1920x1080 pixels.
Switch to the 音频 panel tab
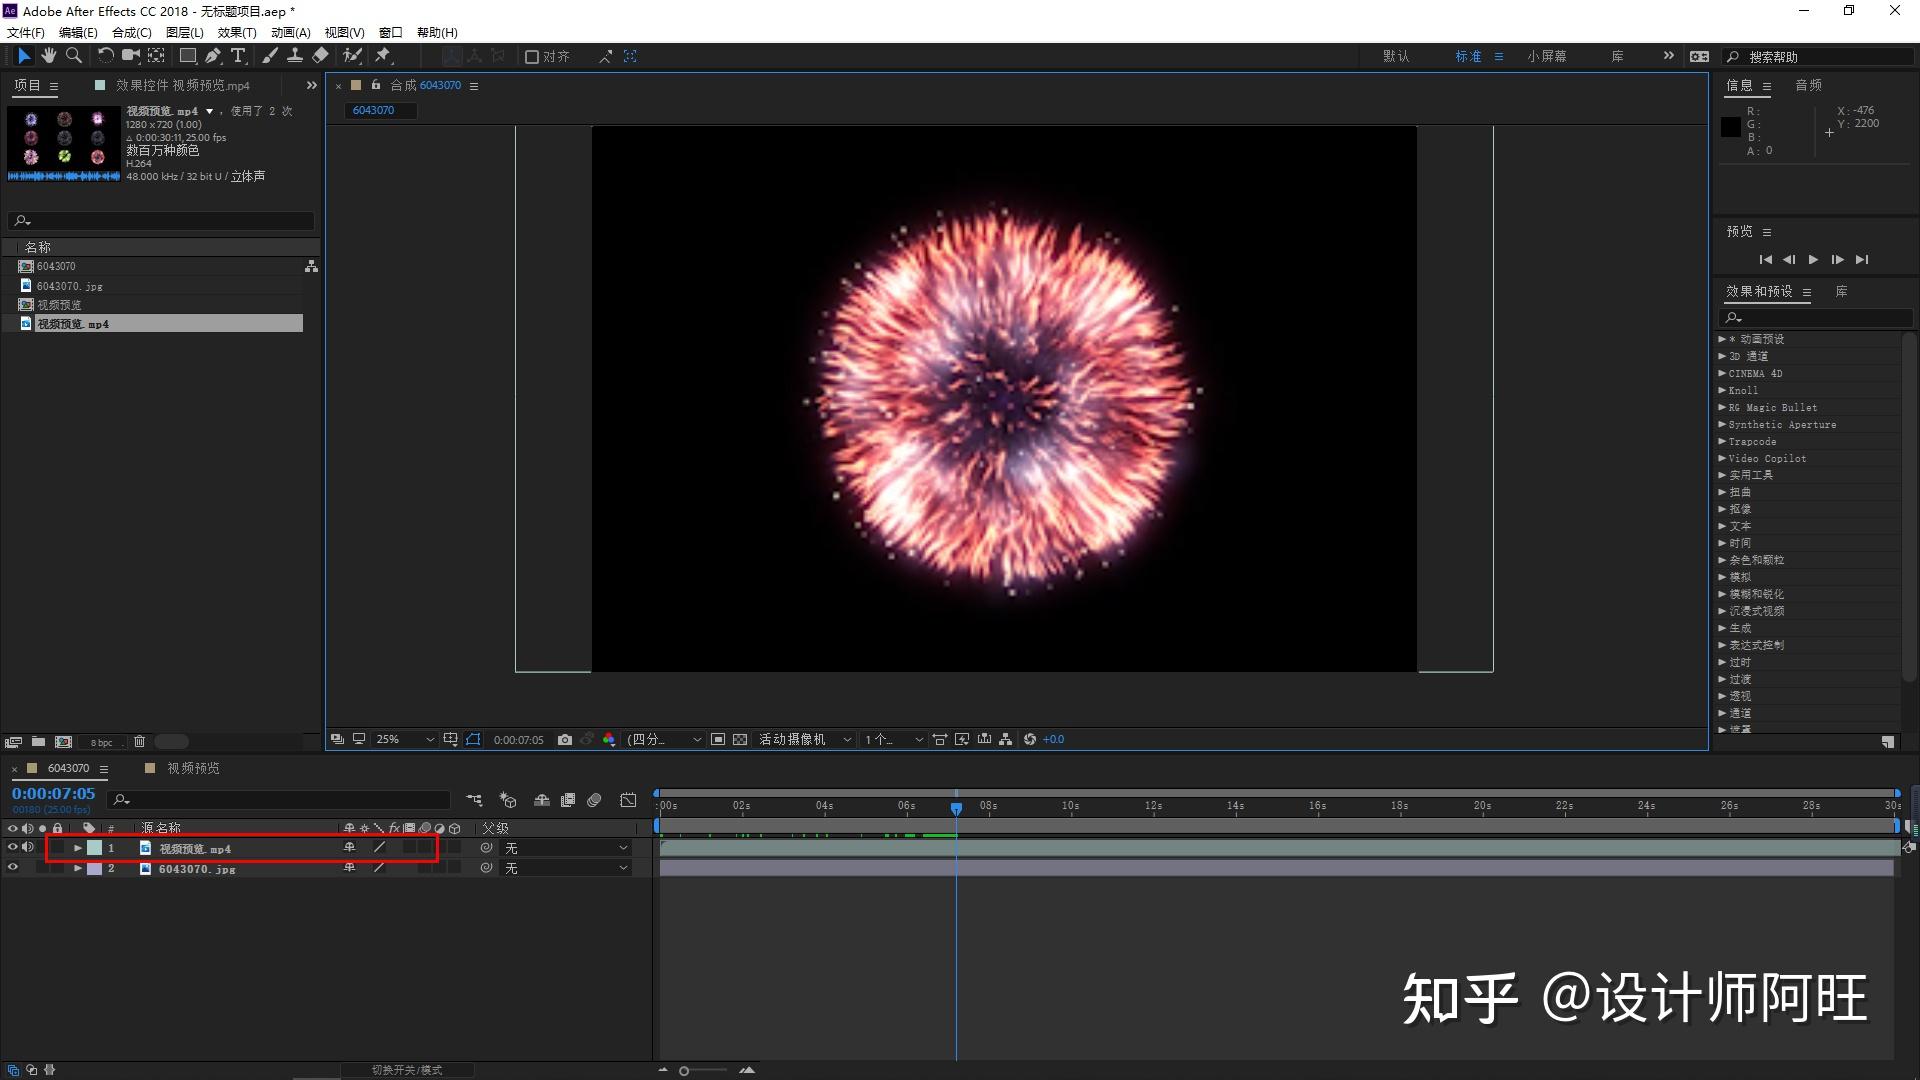(1808, 85)
